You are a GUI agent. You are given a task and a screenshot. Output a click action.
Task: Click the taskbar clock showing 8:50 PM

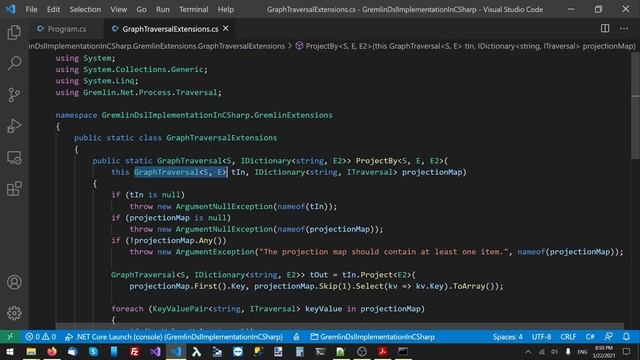(603, 351)
